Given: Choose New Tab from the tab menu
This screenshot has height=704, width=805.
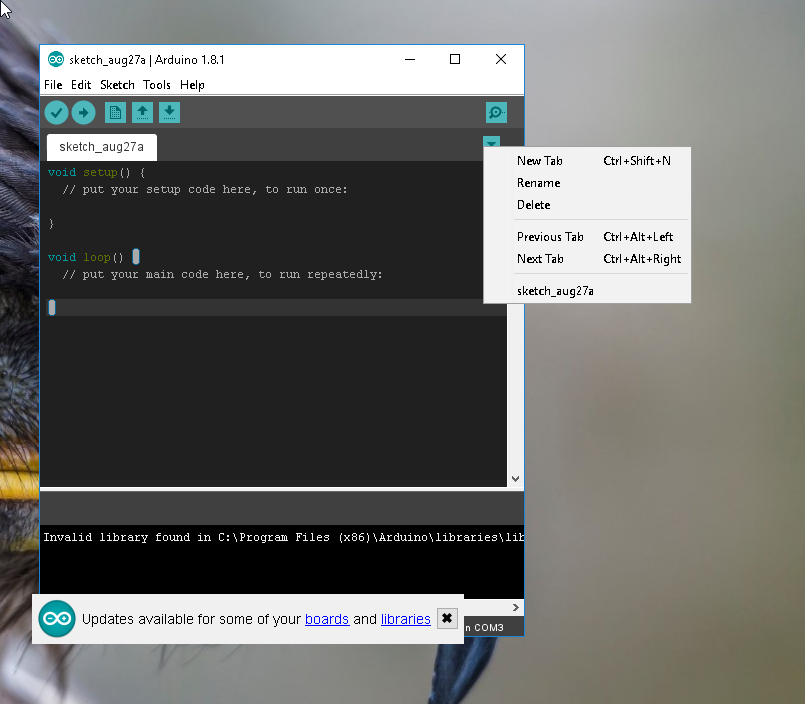Looking at the screenshot, I should coord(587,161).
